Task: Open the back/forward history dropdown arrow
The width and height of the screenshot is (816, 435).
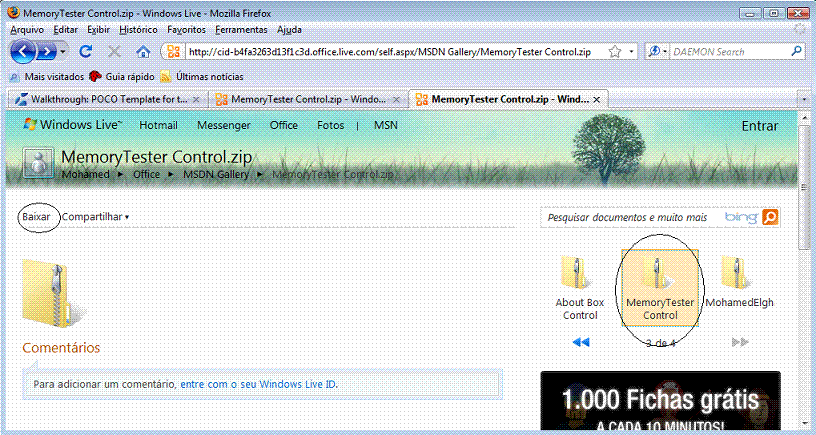Action: [x=63, y=52]
